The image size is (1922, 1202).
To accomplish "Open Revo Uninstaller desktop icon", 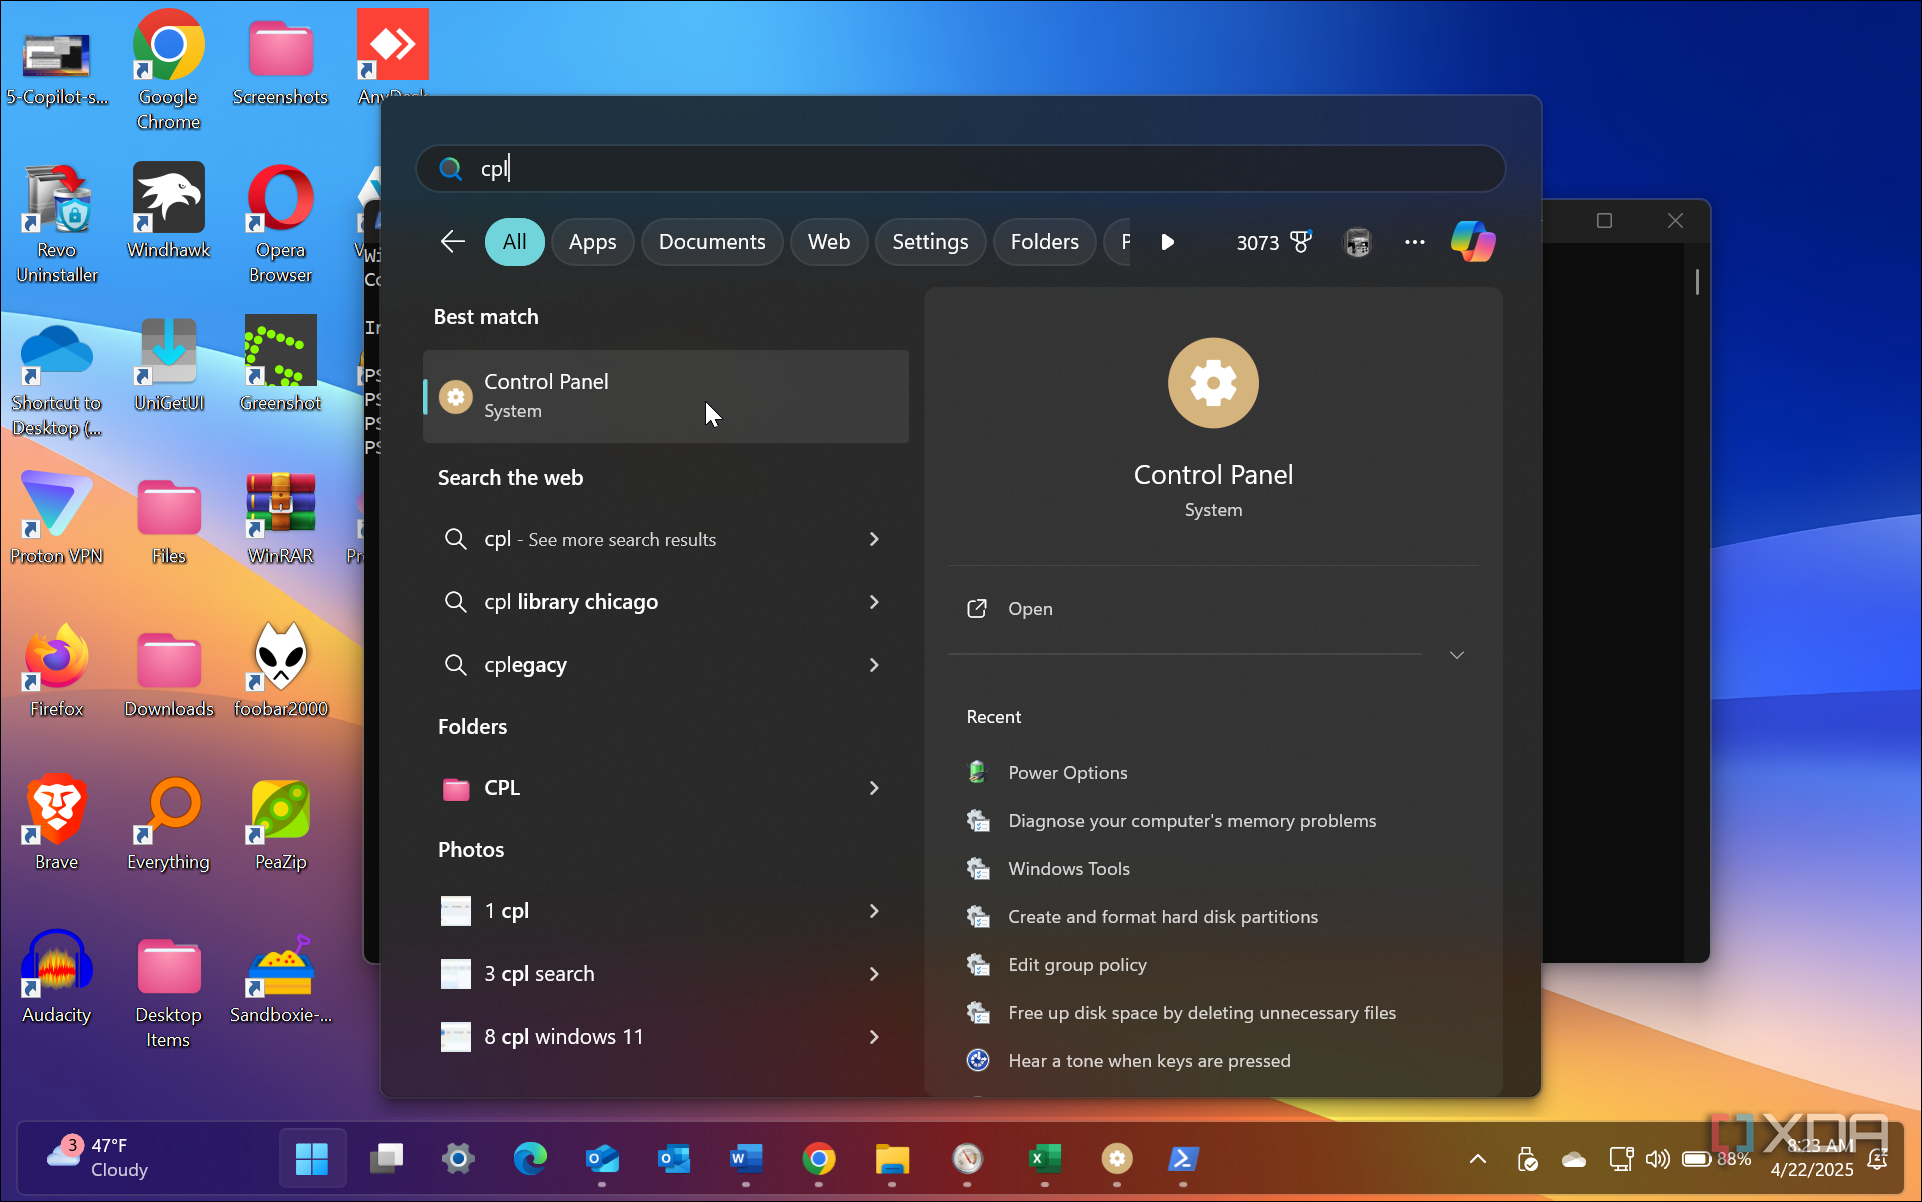I will (57, 223).
